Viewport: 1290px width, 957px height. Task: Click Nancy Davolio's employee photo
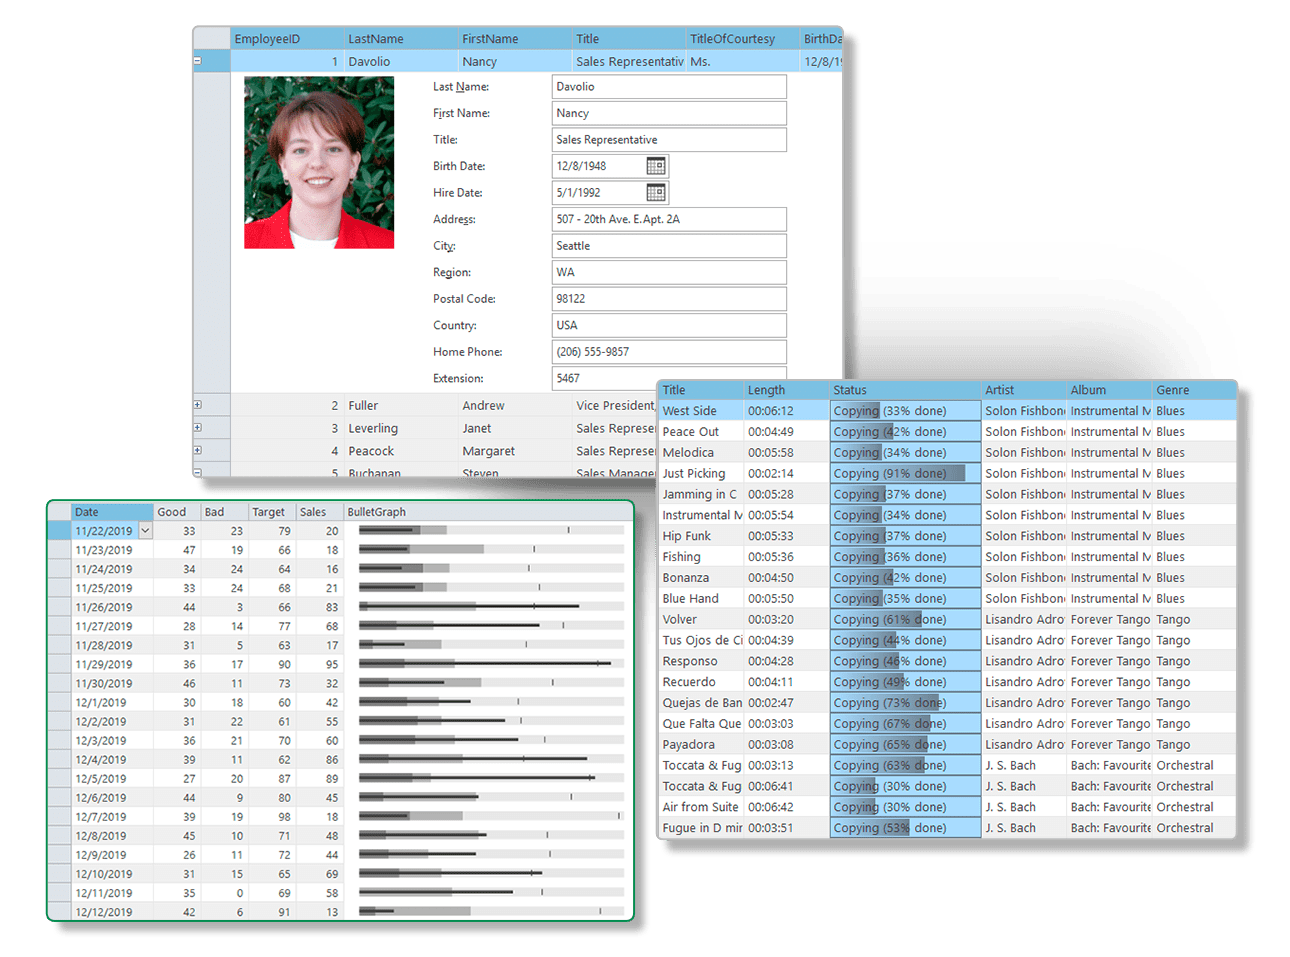click(319, 171)
